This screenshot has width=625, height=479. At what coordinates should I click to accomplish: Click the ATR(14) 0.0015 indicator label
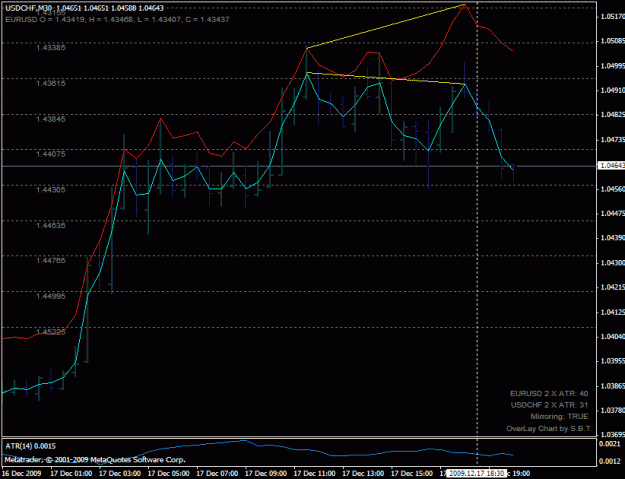[x=31, y=446]
